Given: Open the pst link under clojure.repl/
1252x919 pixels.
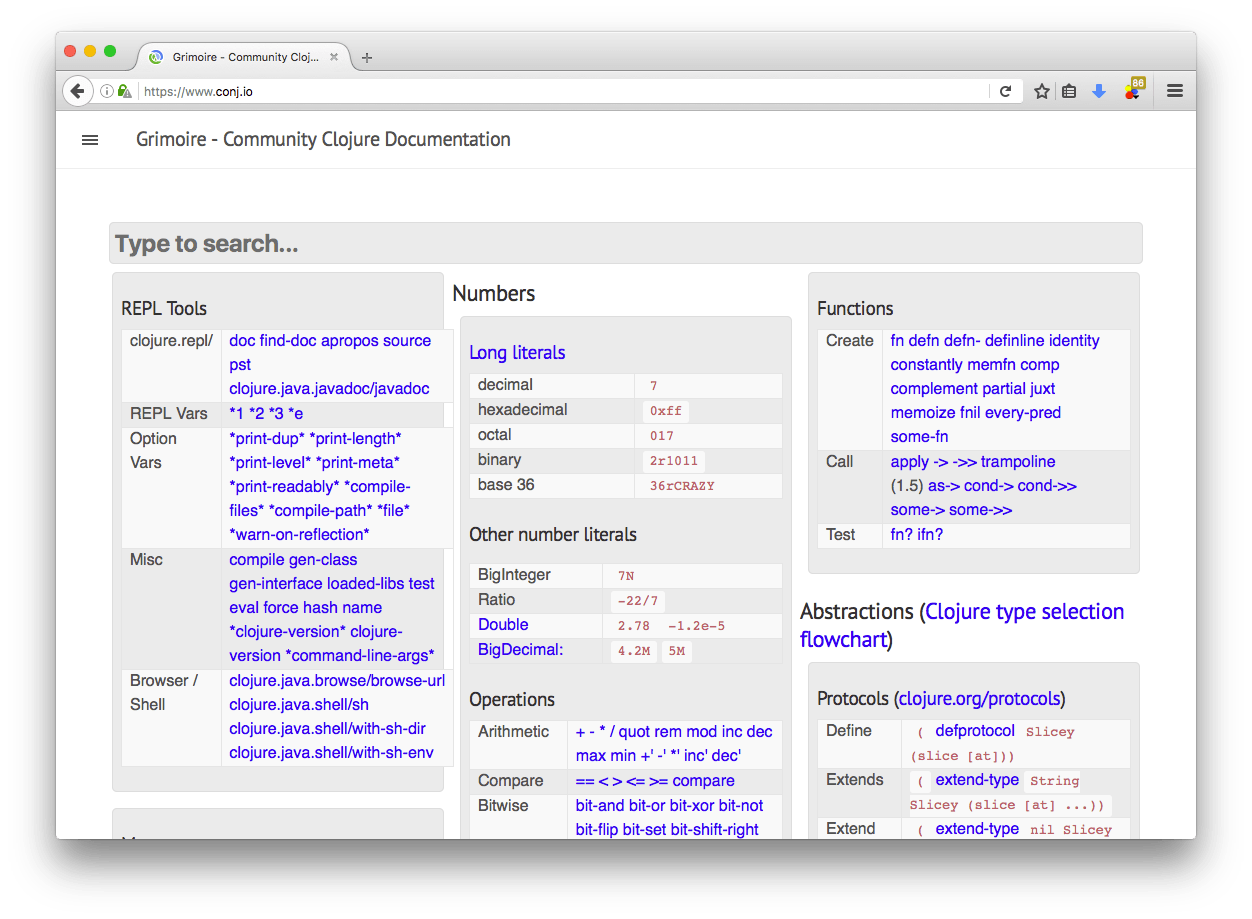Looking at the screenshot, I should click(240, 365).
